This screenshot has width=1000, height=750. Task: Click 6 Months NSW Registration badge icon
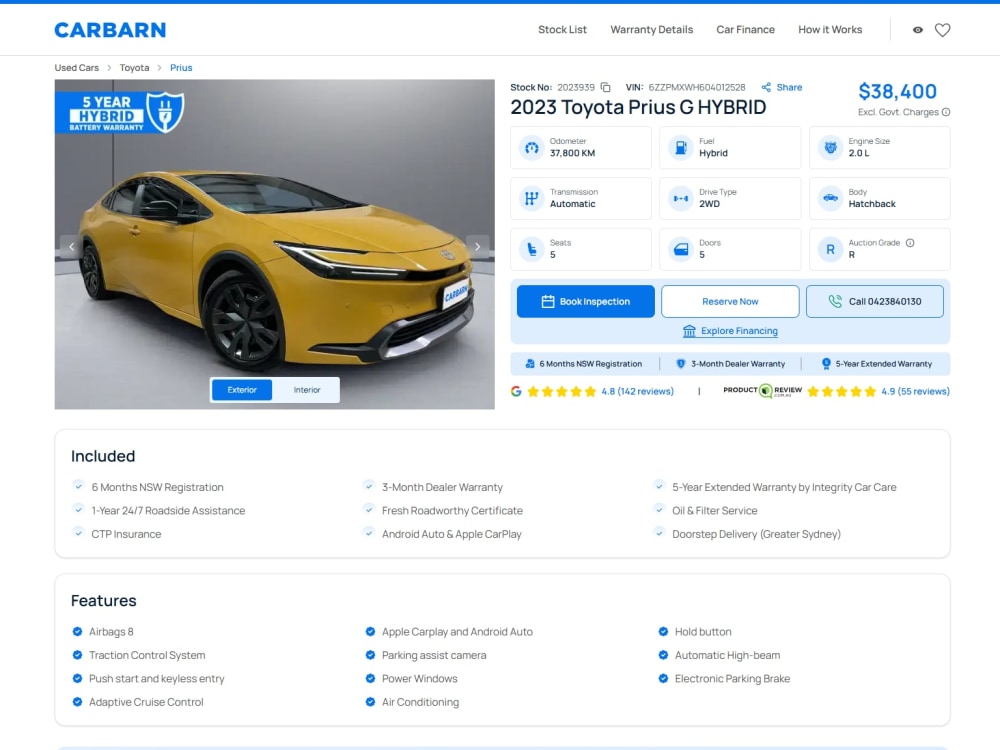pos(529,364)
